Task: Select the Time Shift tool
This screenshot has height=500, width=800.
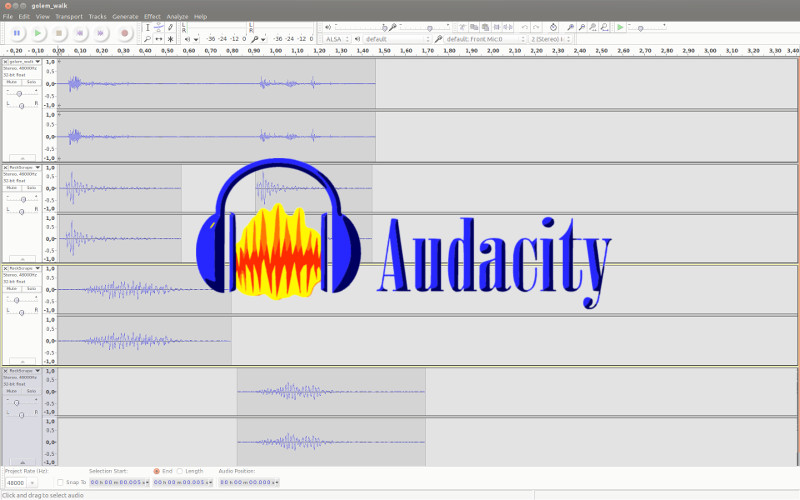Action: pos(159,39)
